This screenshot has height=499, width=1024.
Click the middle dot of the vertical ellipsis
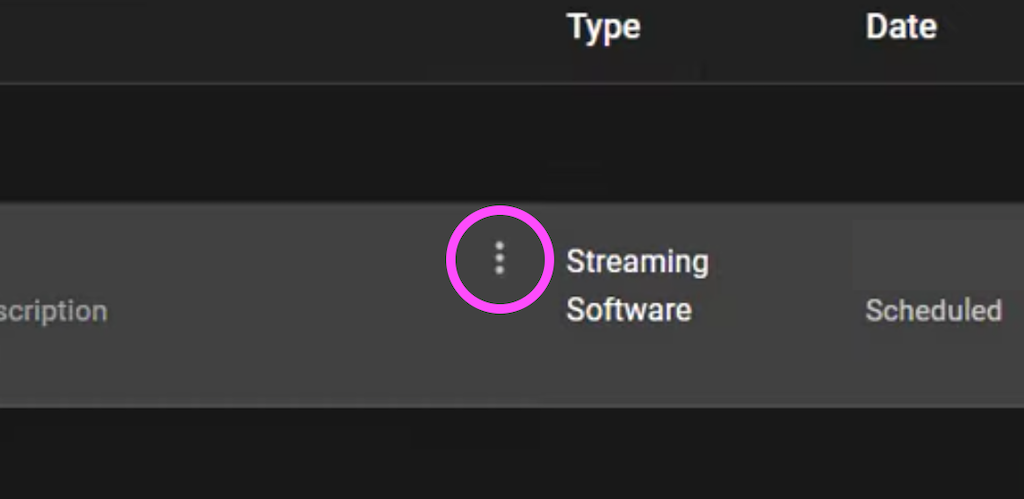[500, 259]
